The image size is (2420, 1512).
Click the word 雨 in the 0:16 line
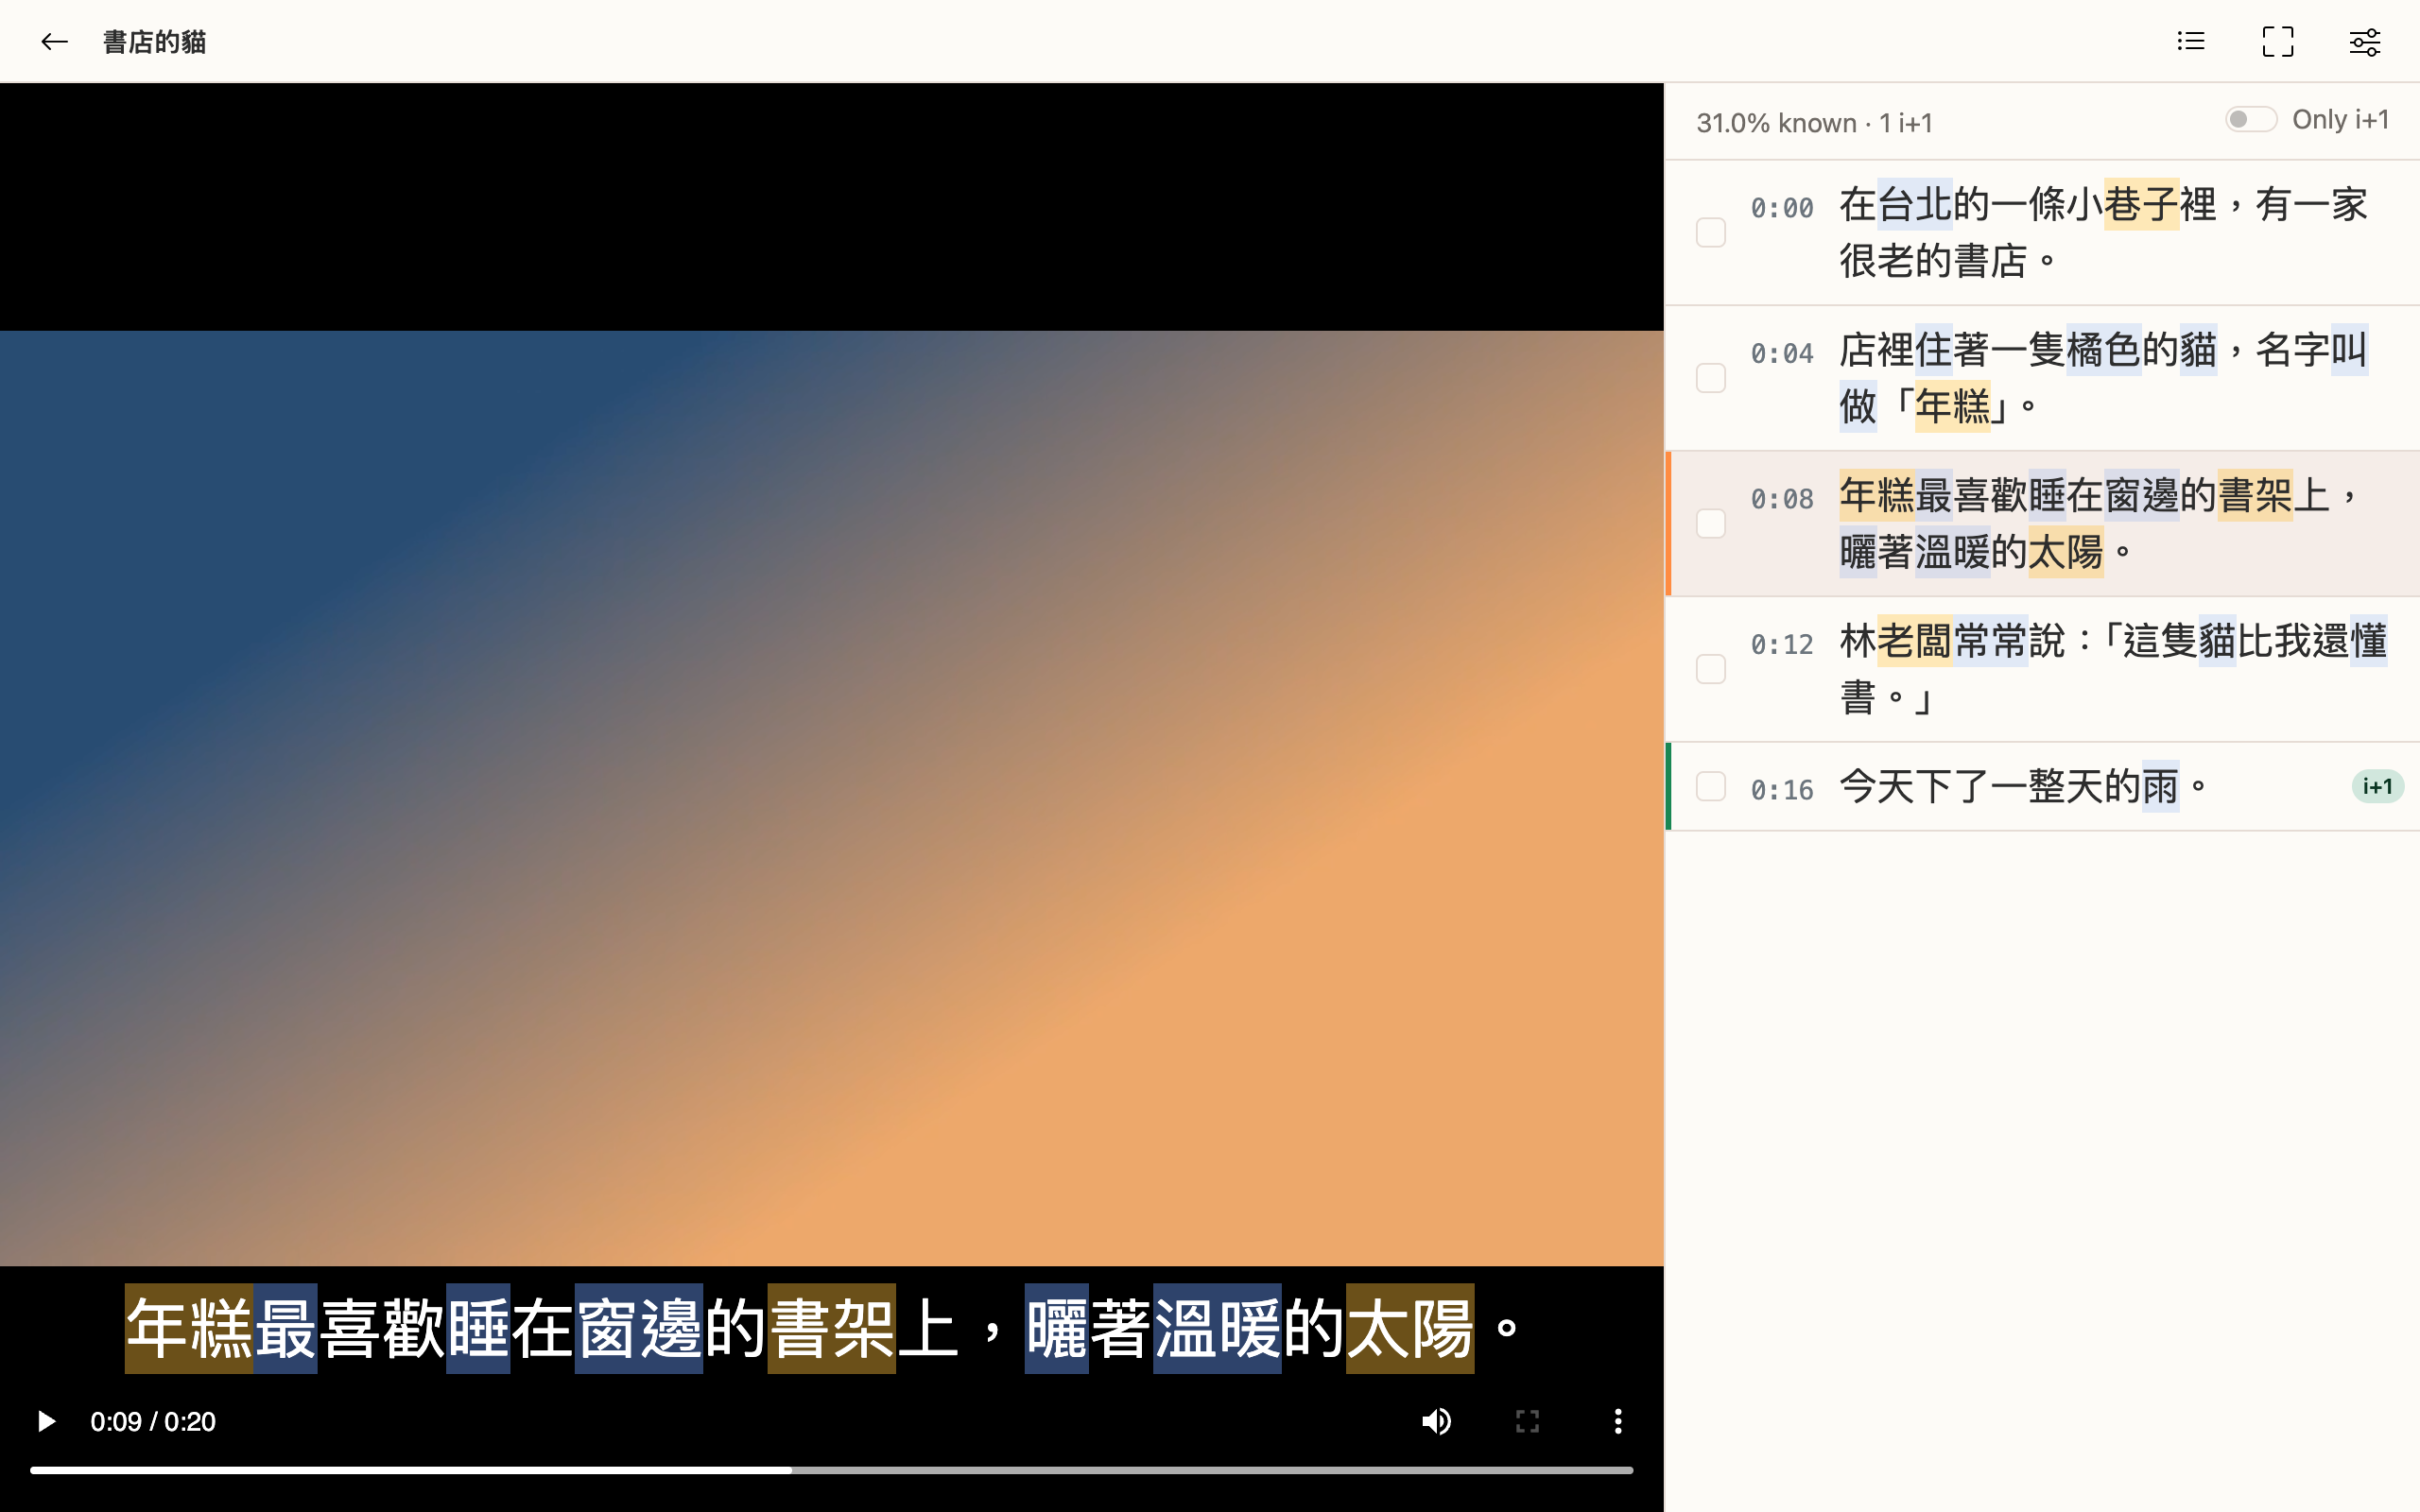click(2160, 786)
